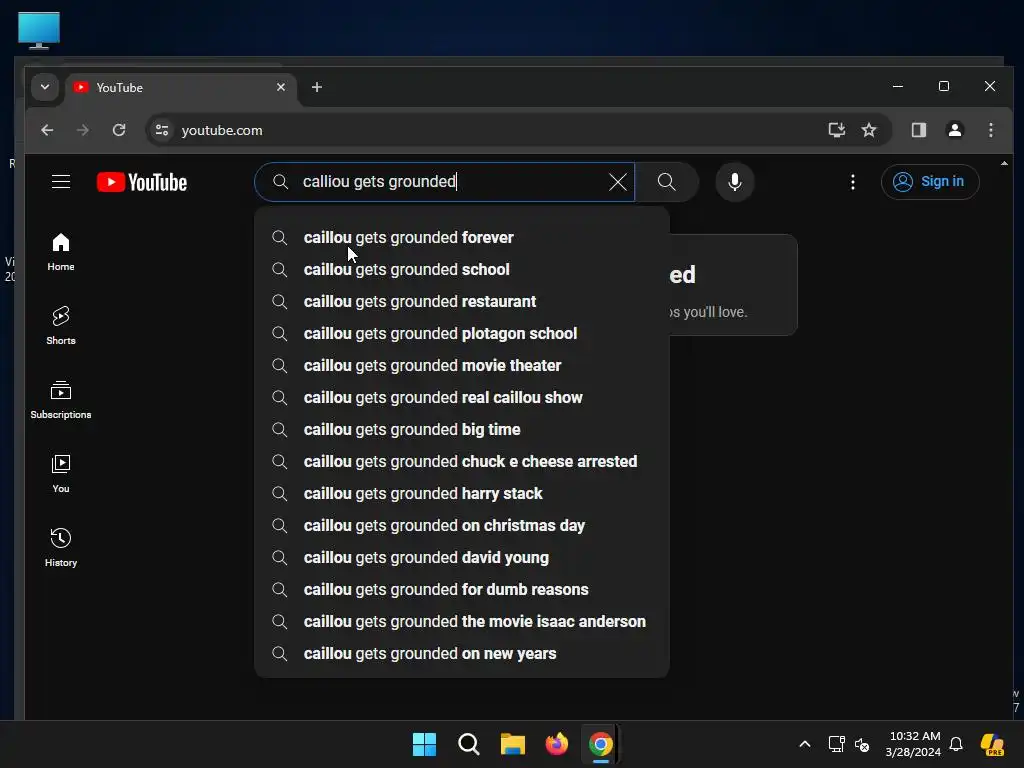The image size is (1024, 768).
Task: Select suggestion 'caillou gets grounded school'
Action: click(x=462, y=270)
